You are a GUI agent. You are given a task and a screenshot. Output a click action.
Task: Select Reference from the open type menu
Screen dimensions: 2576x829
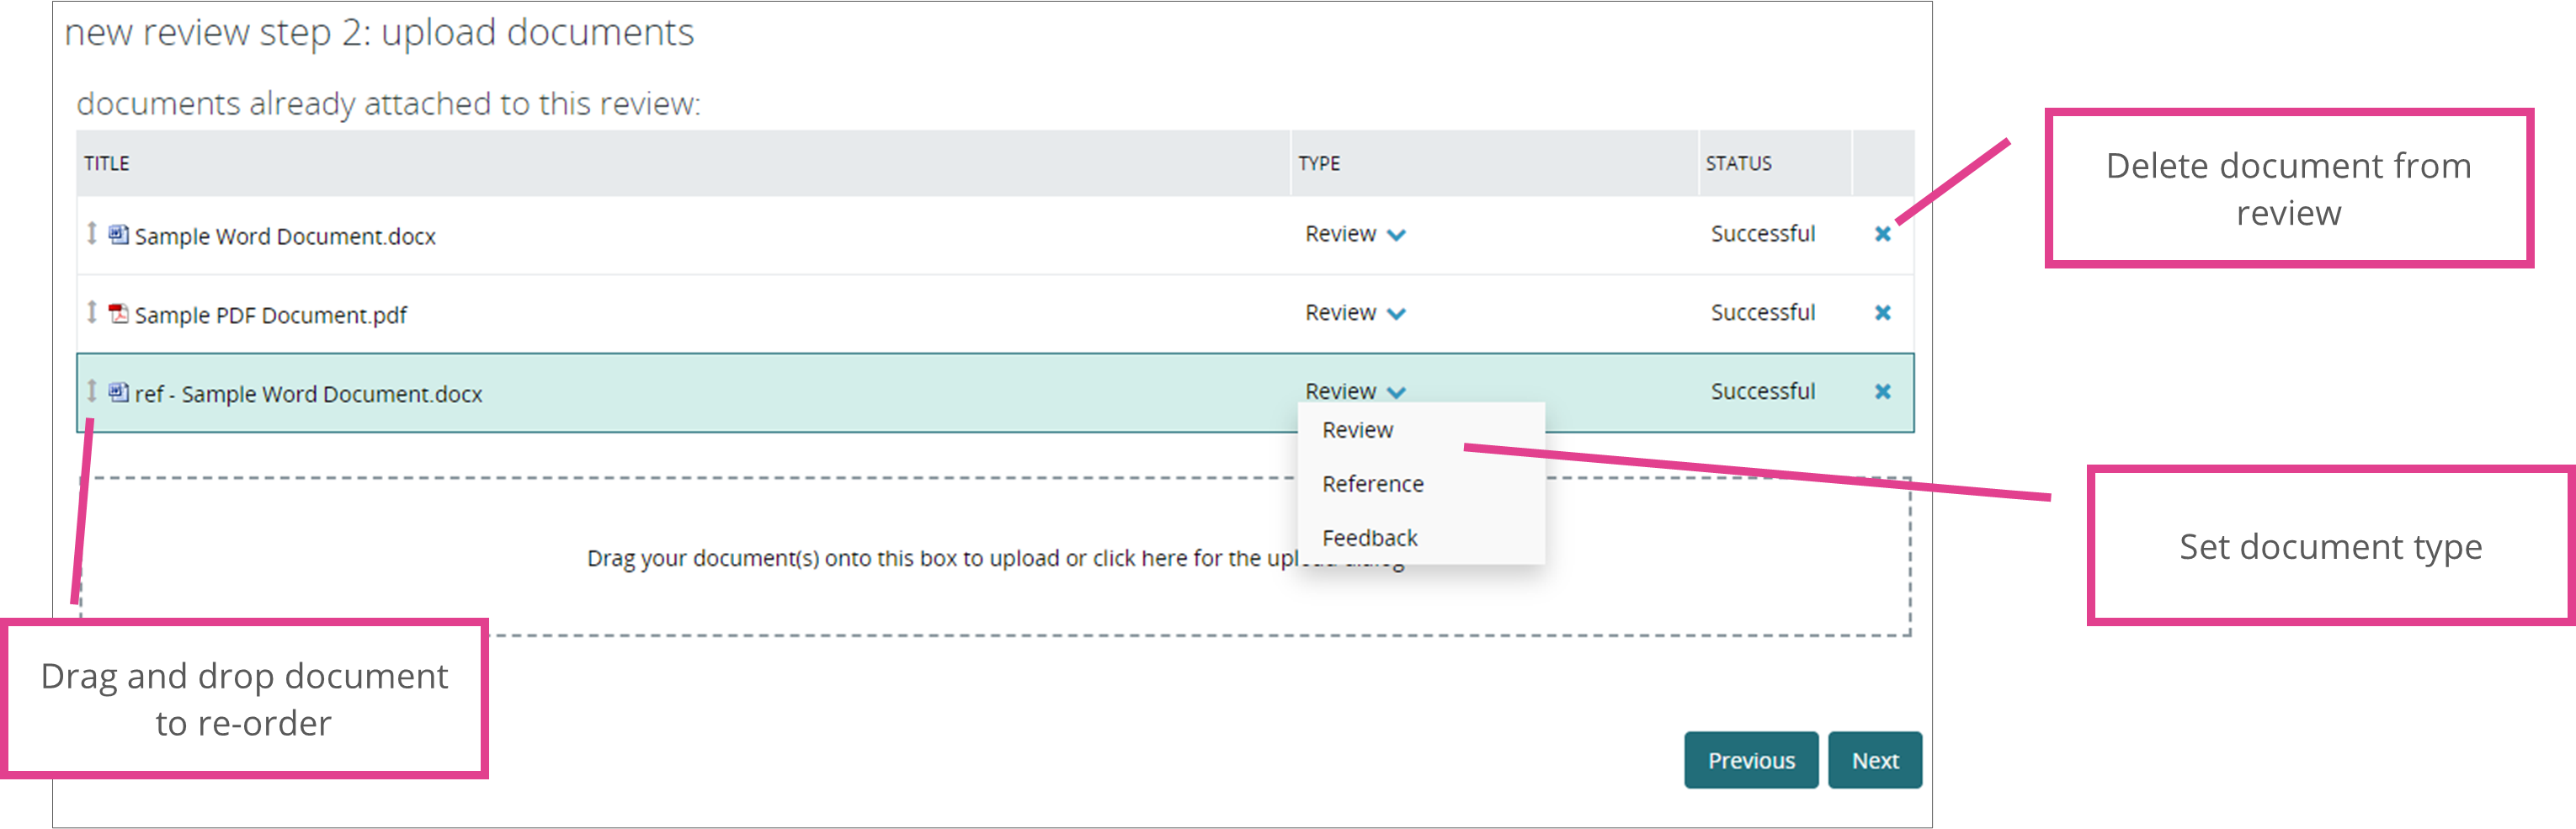coord(1372,484)
